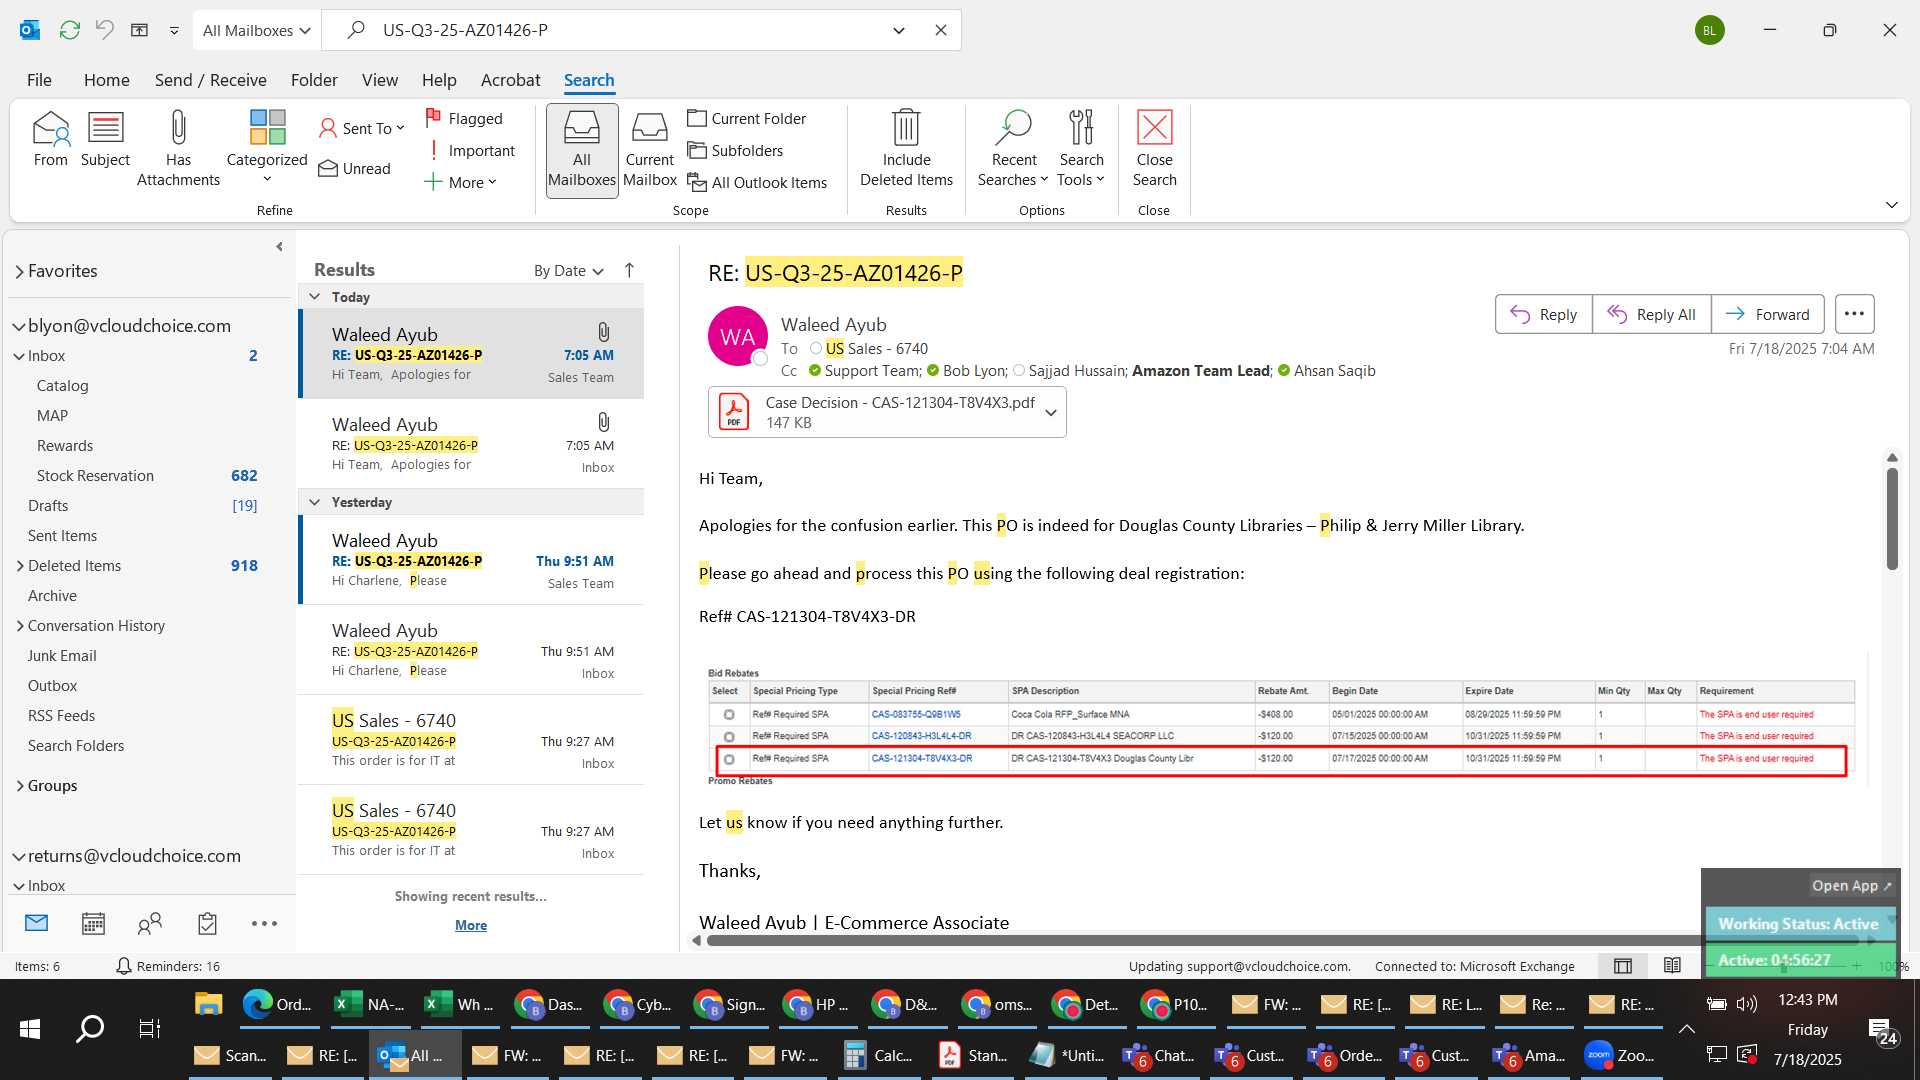Image resolution: width=1920 pixels, height=1080 pixels.
Task: Expand More refine options dropdown
Action: click(x=460, y=182)
